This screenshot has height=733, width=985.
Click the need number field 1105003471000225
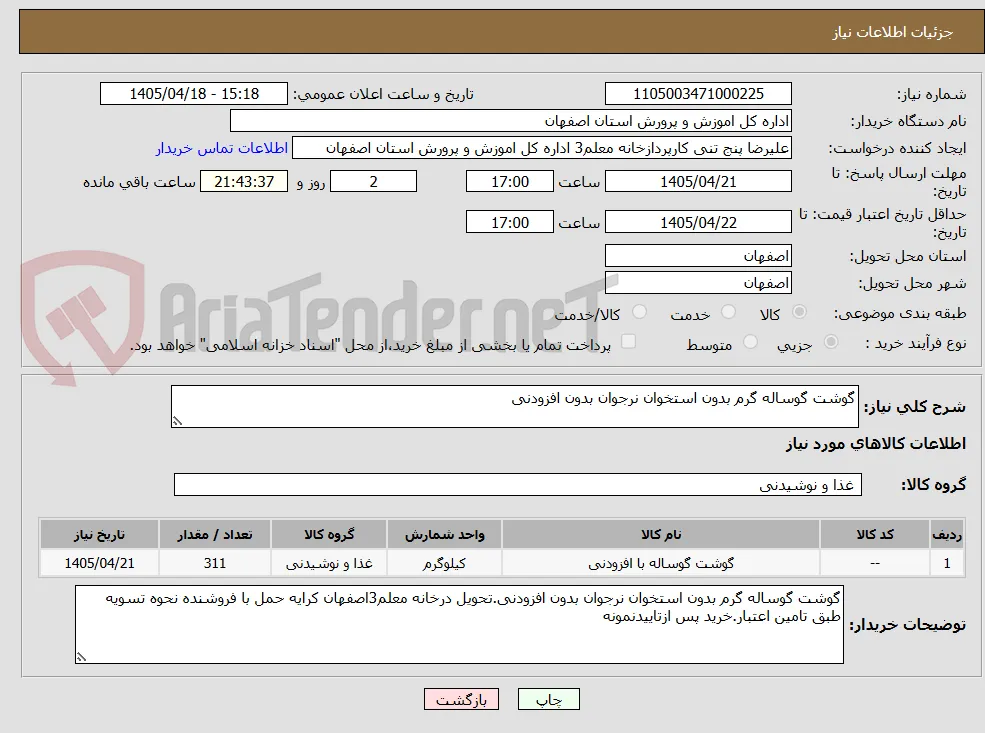(x=698, y=94)
